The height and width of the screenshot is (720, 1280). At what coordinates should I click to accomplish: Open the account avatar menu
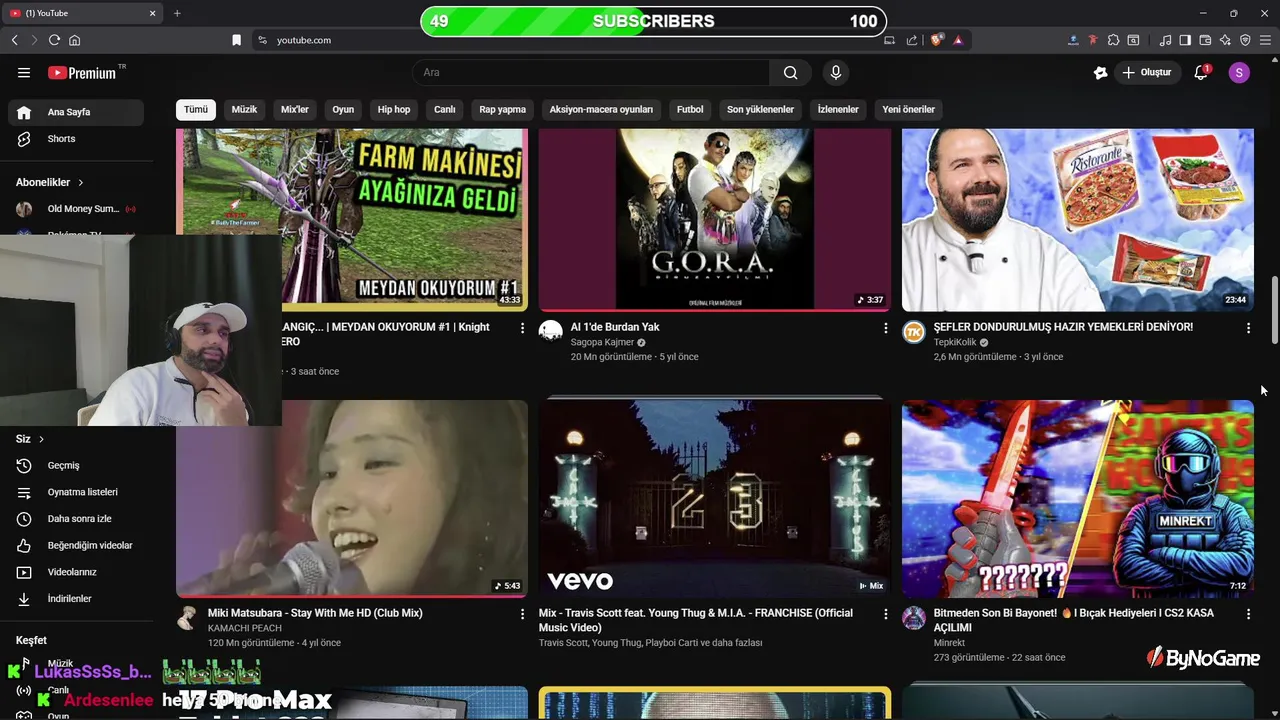click(1239, 72)
